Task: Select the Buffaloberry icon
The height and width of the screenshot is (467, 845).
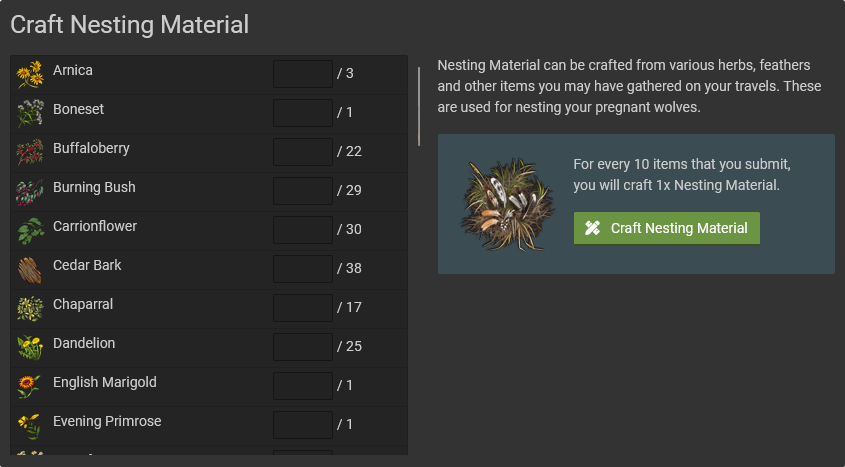Action: pos(31,152)
